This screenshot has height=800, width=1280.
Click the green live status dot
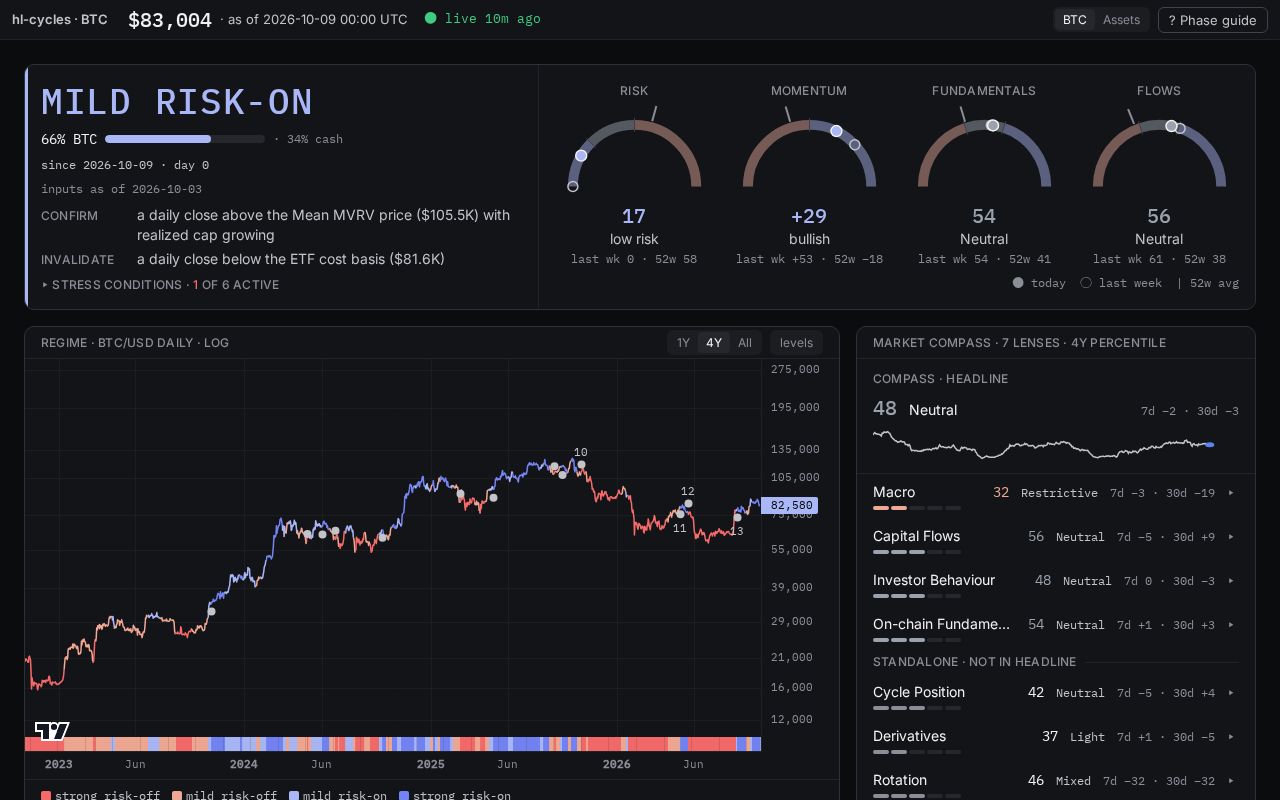pos(430,18)
